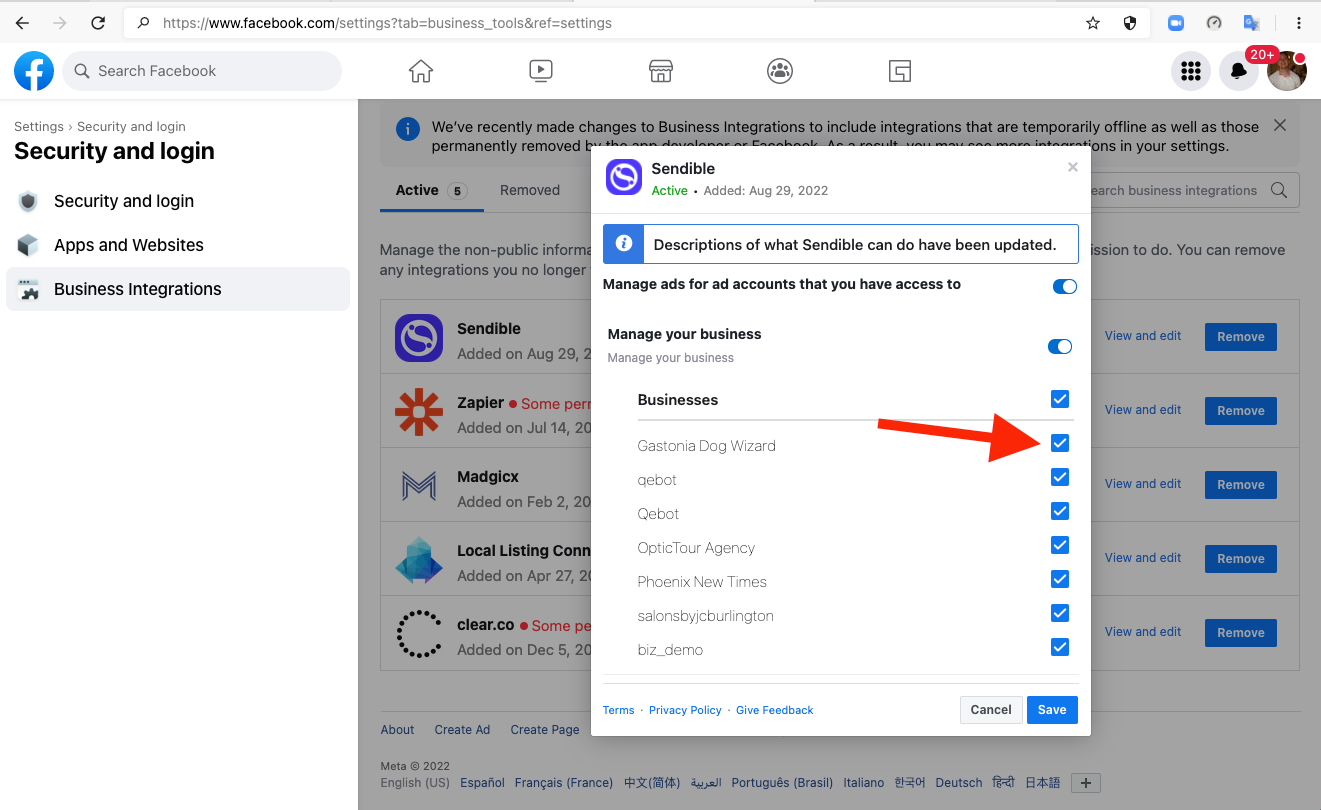Click the Facebook logo icon
The height and width of the screenshot is (810, 1321).
point(34,71)
